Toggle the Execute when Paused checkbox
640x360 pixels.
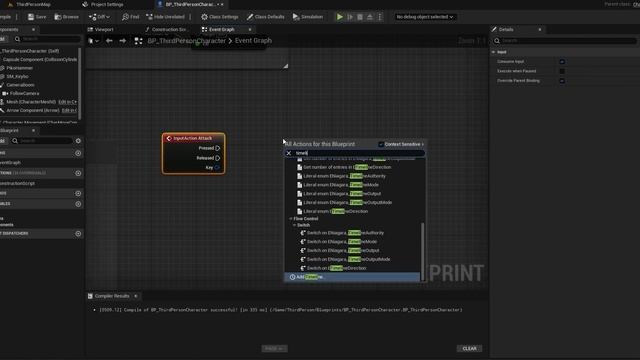[562, 71]
